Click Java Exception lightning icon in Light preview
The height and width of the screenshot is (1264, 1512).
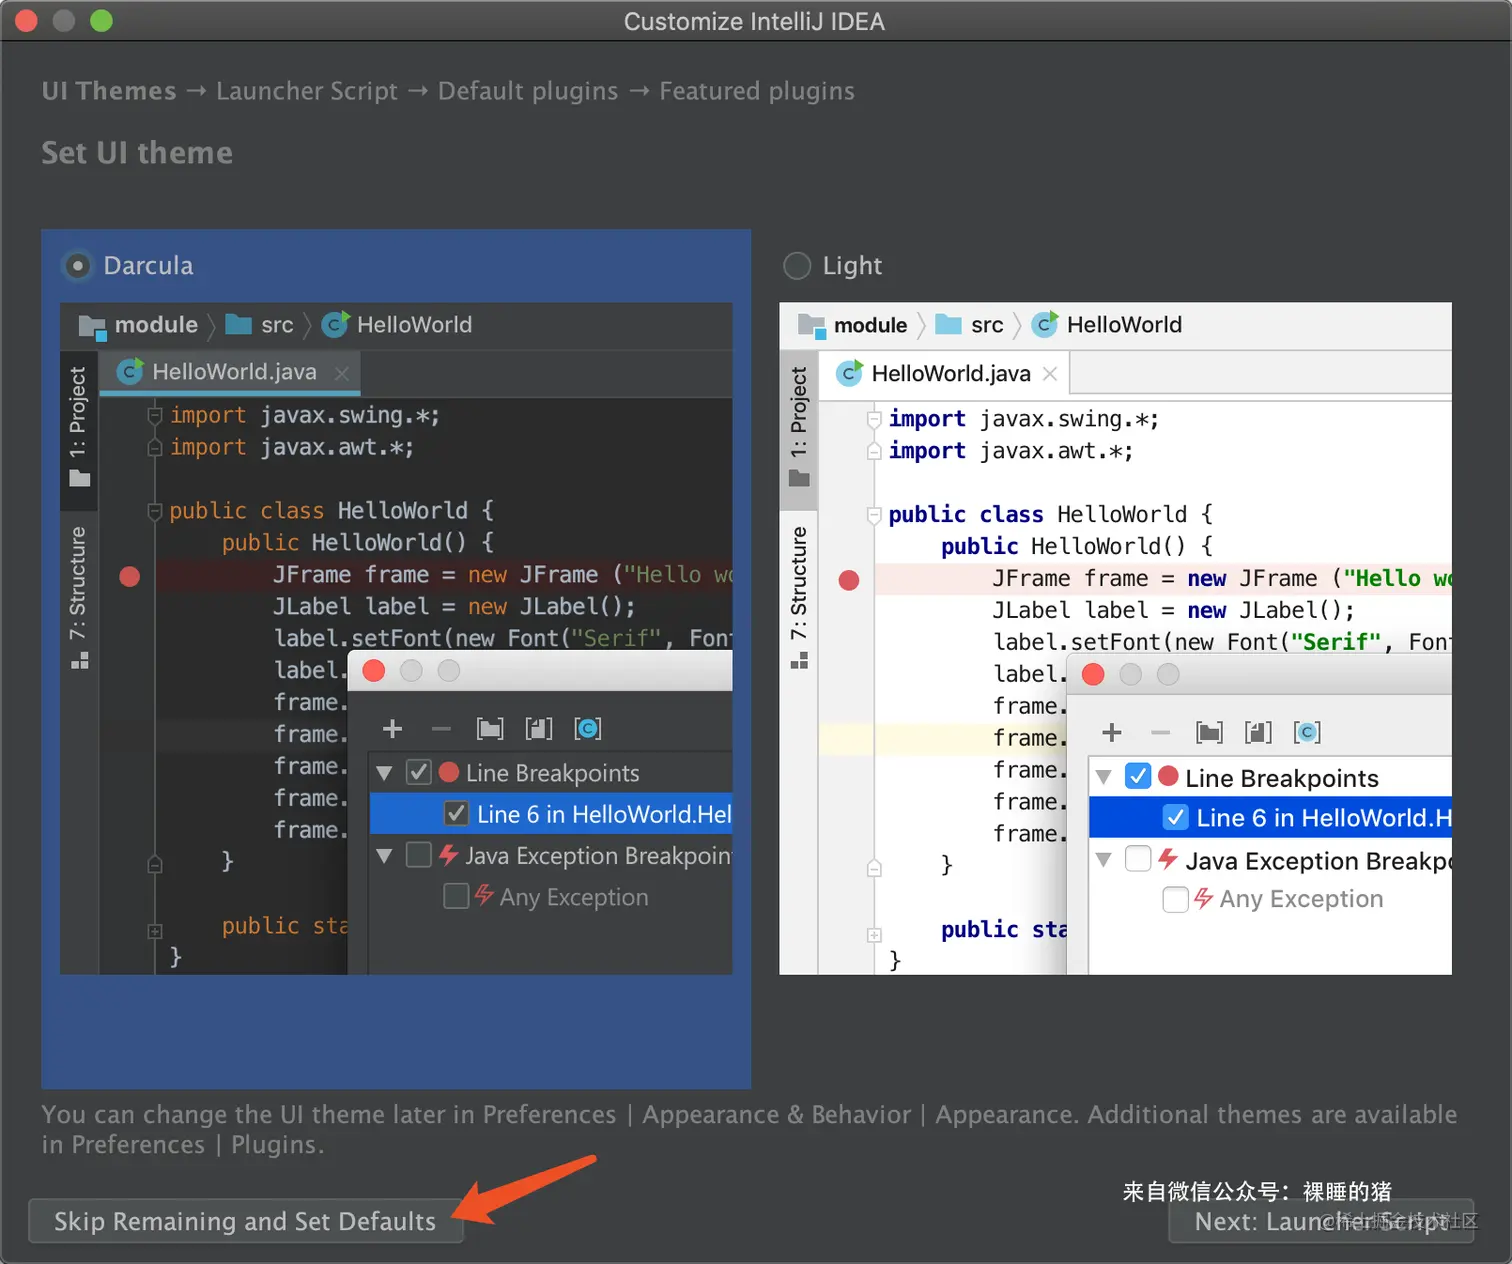coord(1168,858)
